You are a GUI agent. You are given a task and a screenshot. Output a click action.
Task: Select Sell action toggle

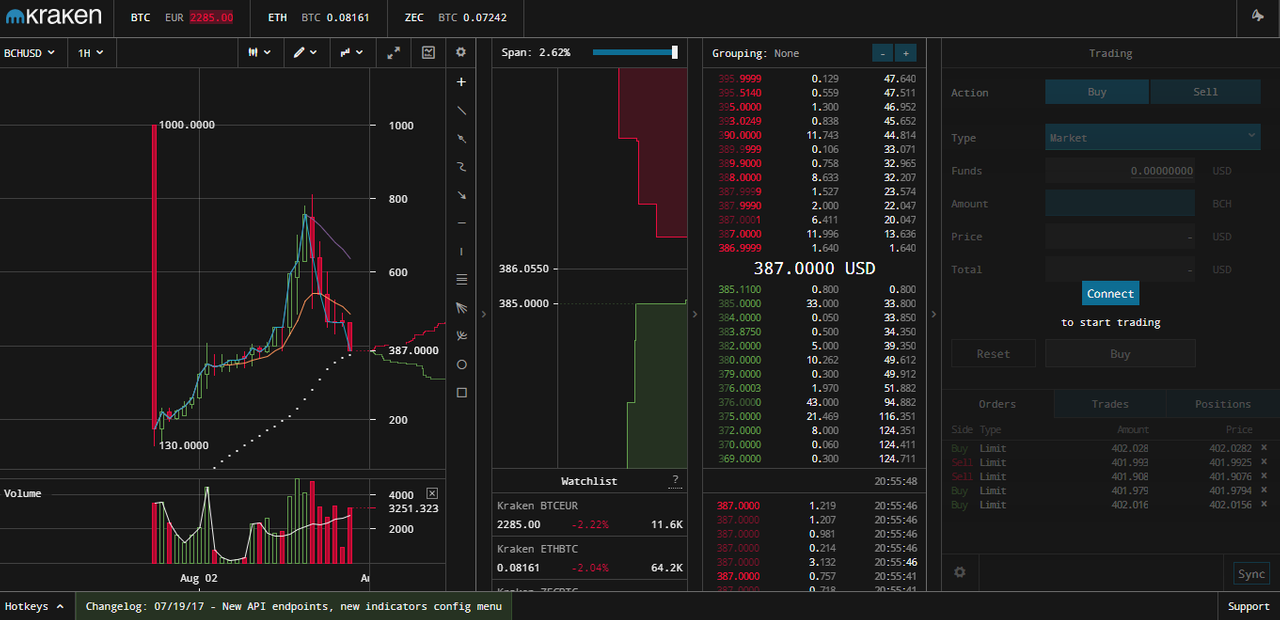(1205, 92)
